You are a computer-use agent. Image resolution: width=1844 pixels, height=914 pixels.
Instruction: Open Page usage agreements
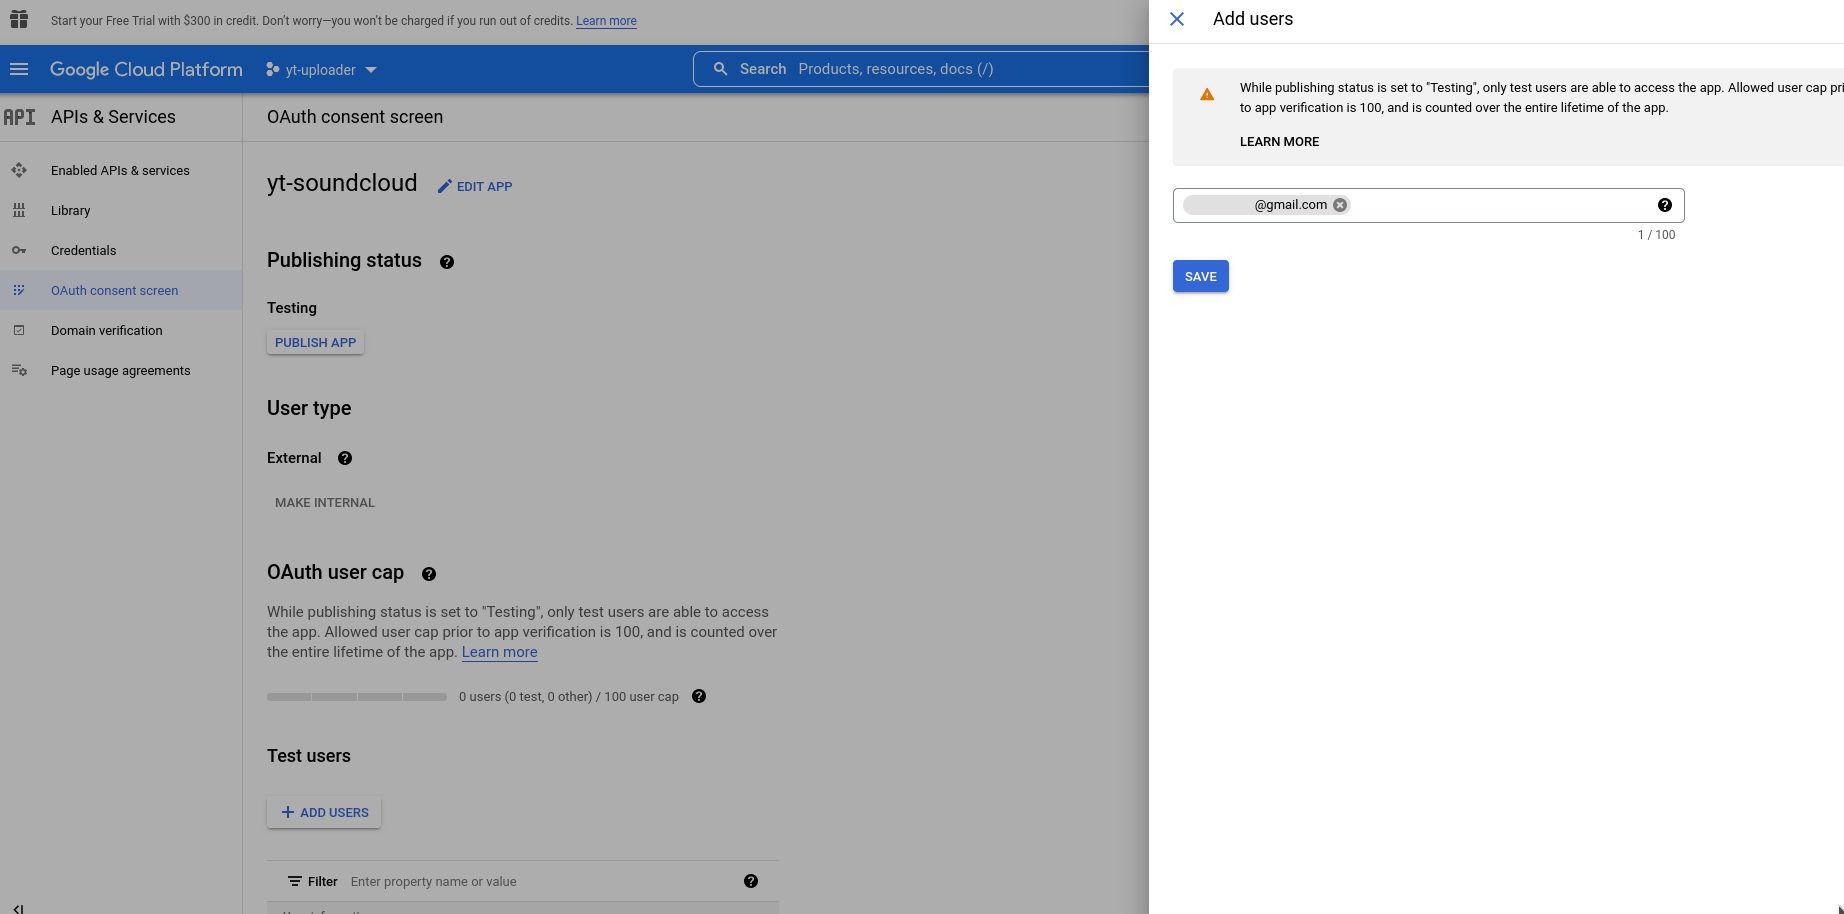121,371
